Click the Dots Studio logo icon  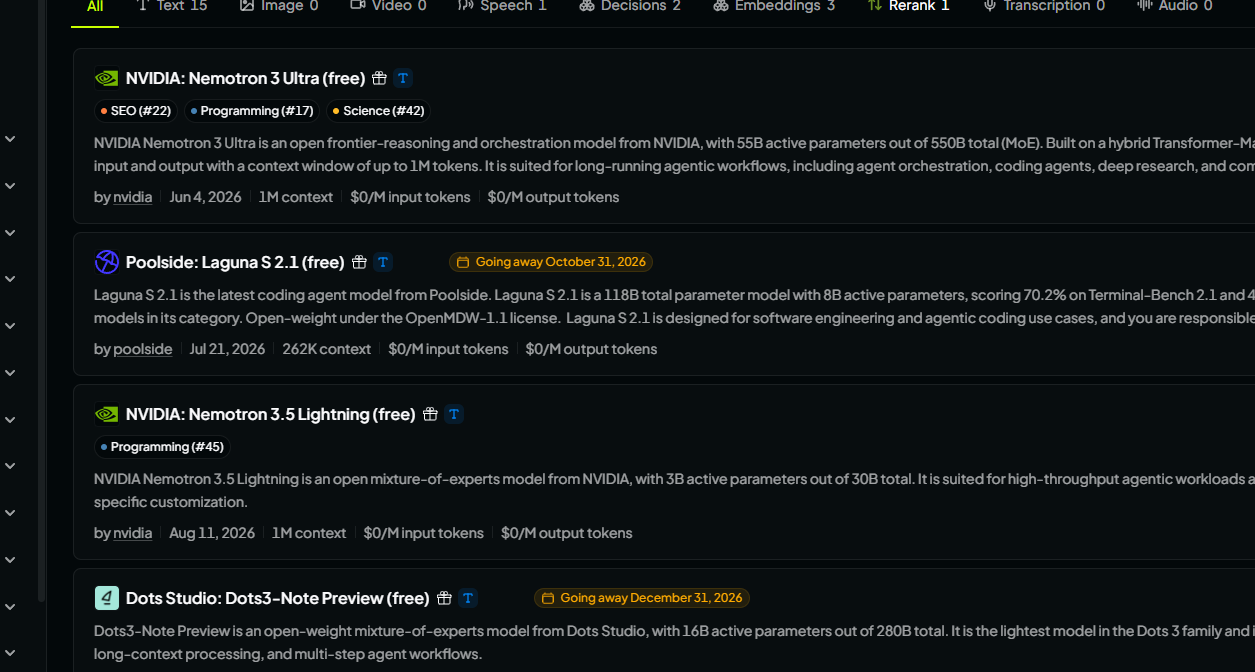pos(106,598)
